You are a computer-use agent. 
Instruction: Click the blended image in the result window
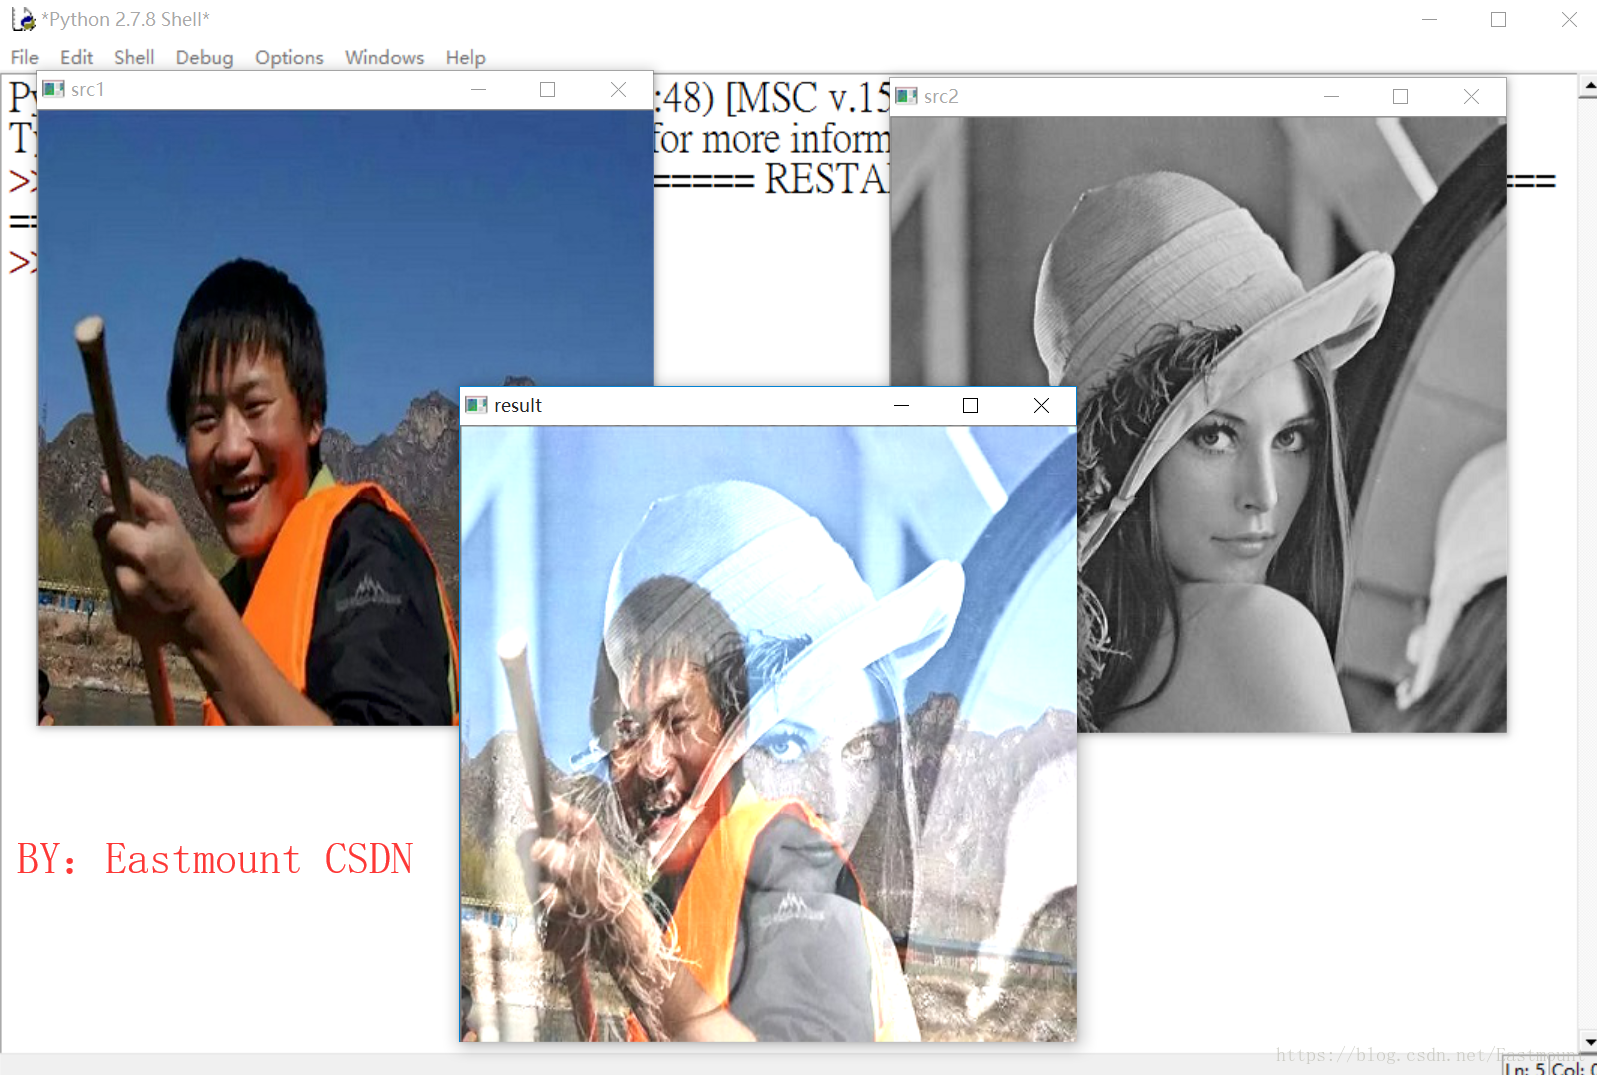point(768,734)
